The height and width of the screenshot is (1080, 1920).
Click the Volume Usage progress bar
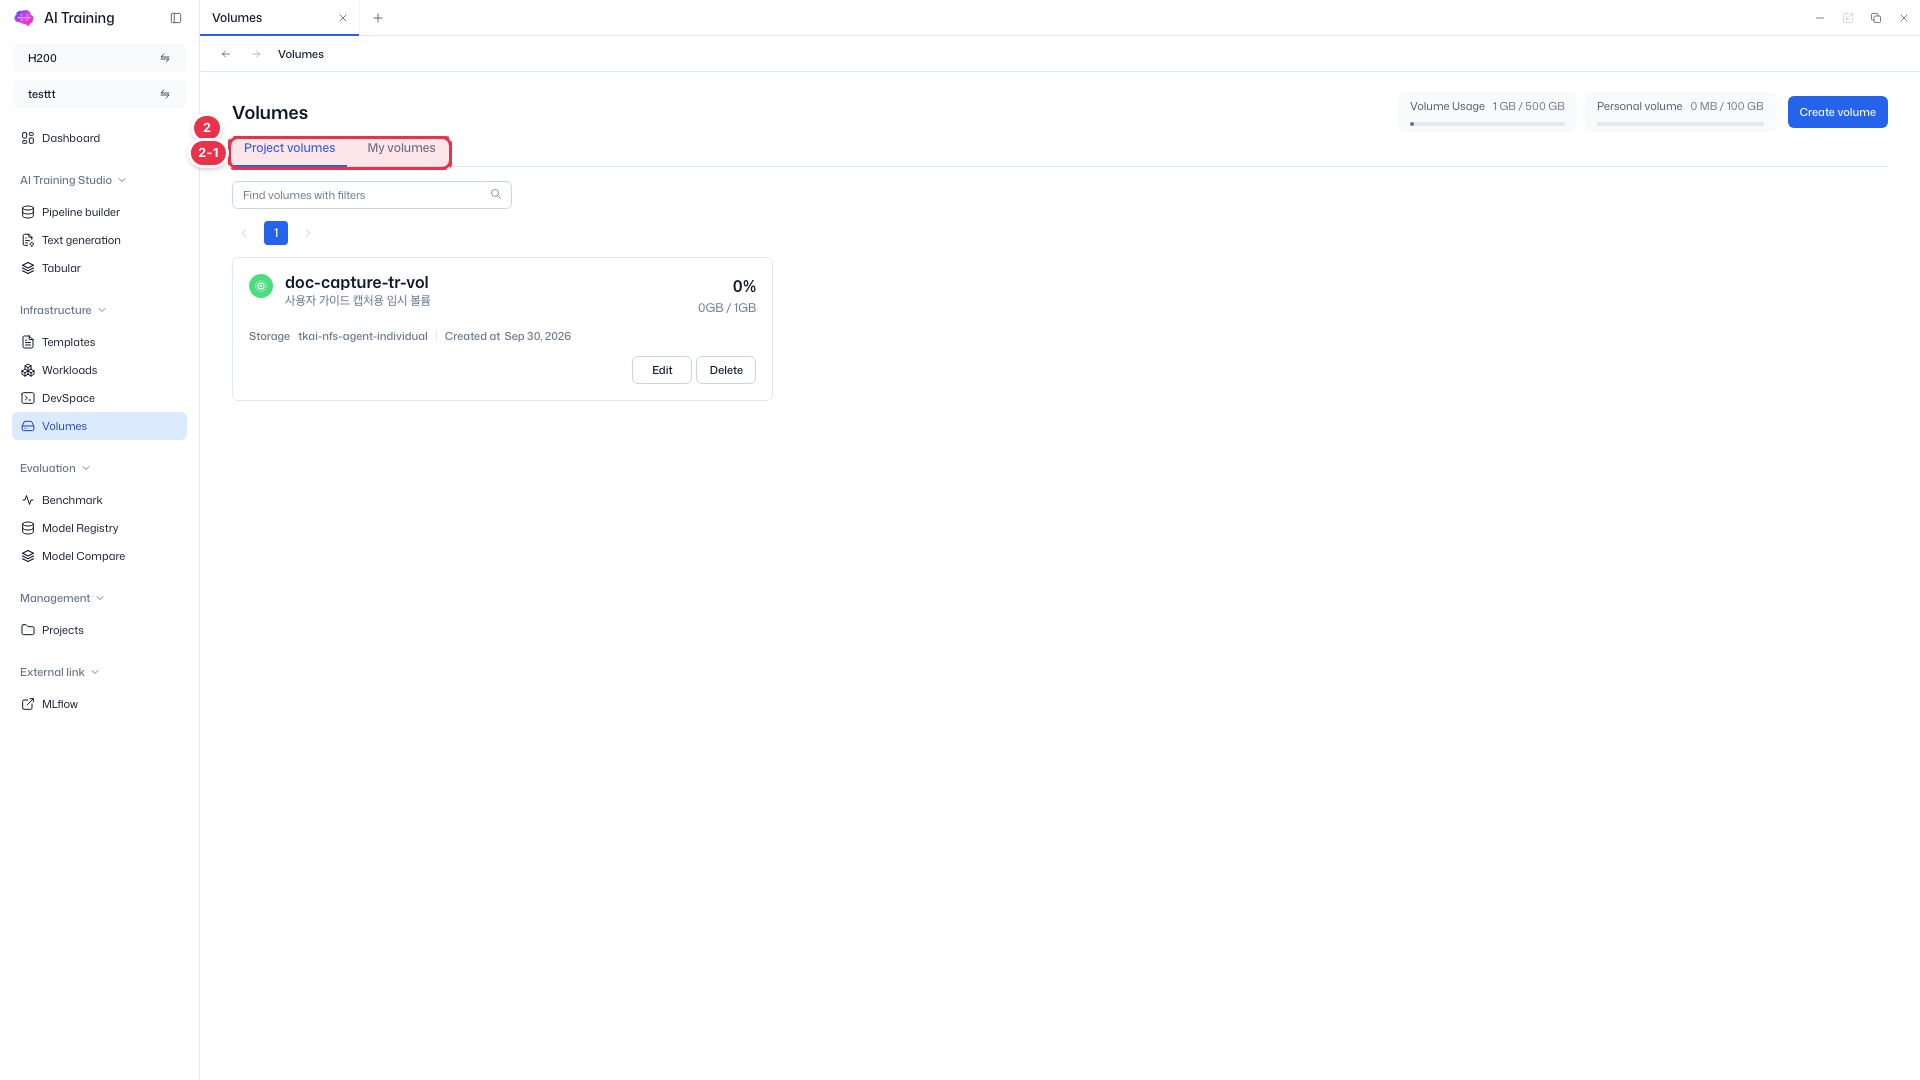(x=1487, y=124)
